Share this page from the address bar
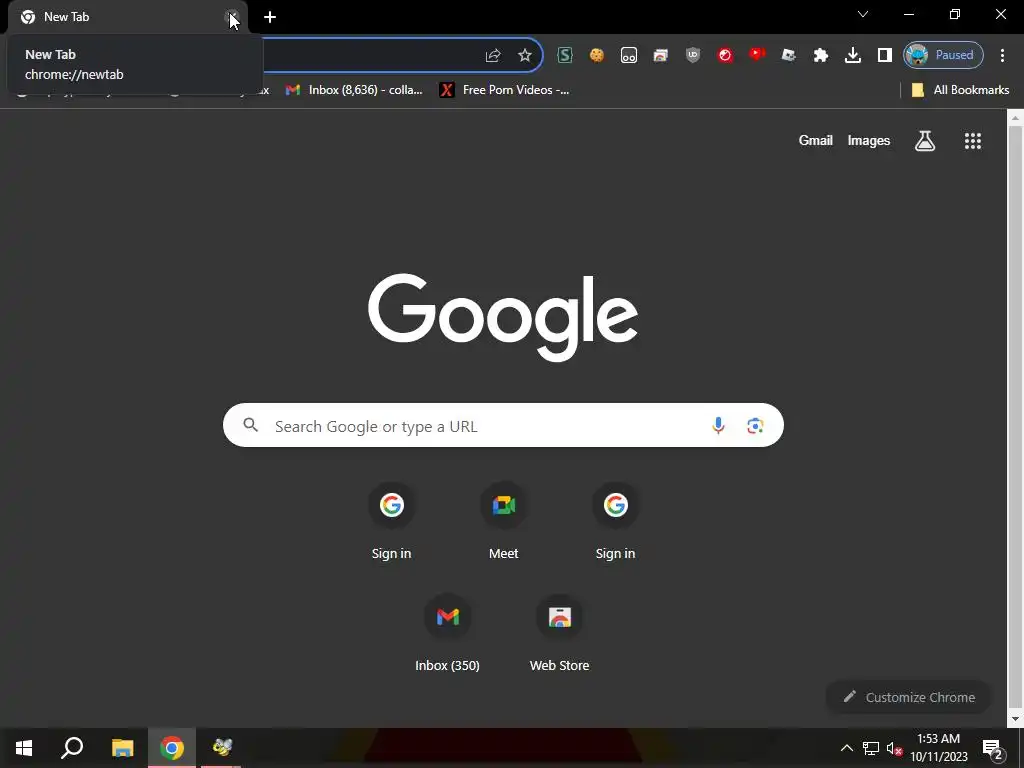1024x768 pixels. click(x=493, y=55)
